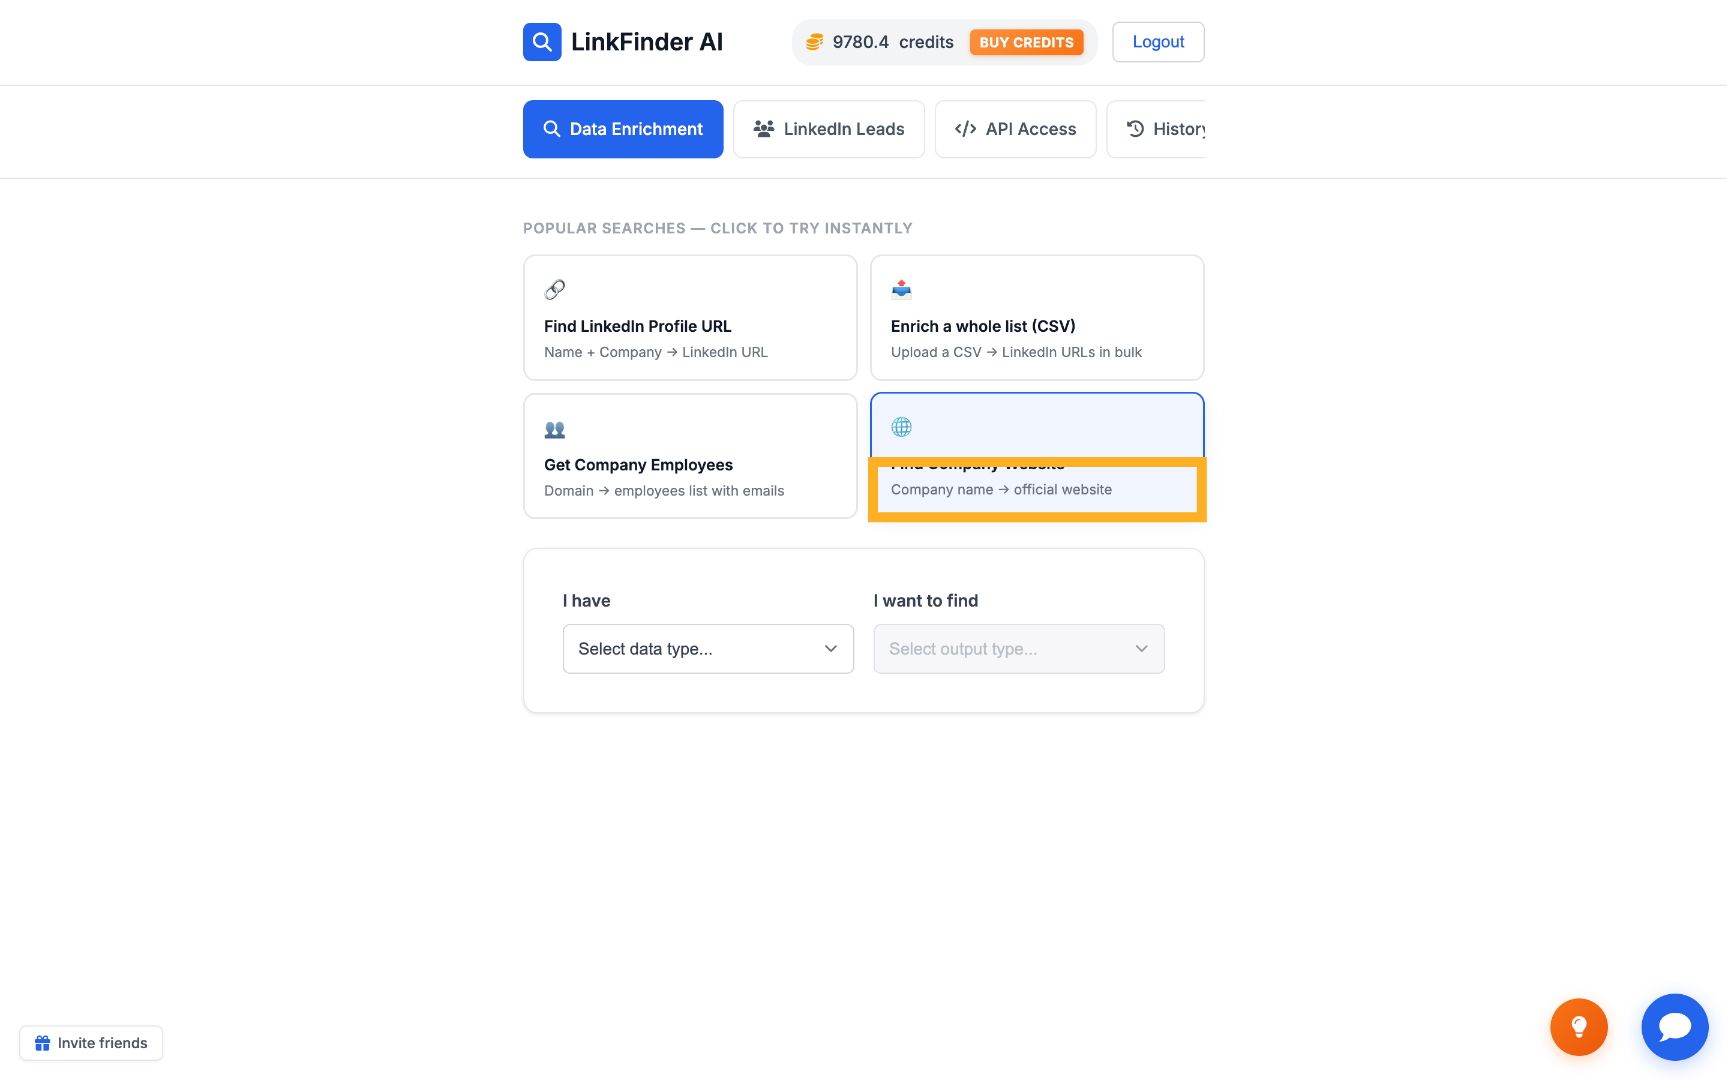Click the inbox tray icon on CSV card
The image size is (1727, 1080).
click(x=902, y=290)
